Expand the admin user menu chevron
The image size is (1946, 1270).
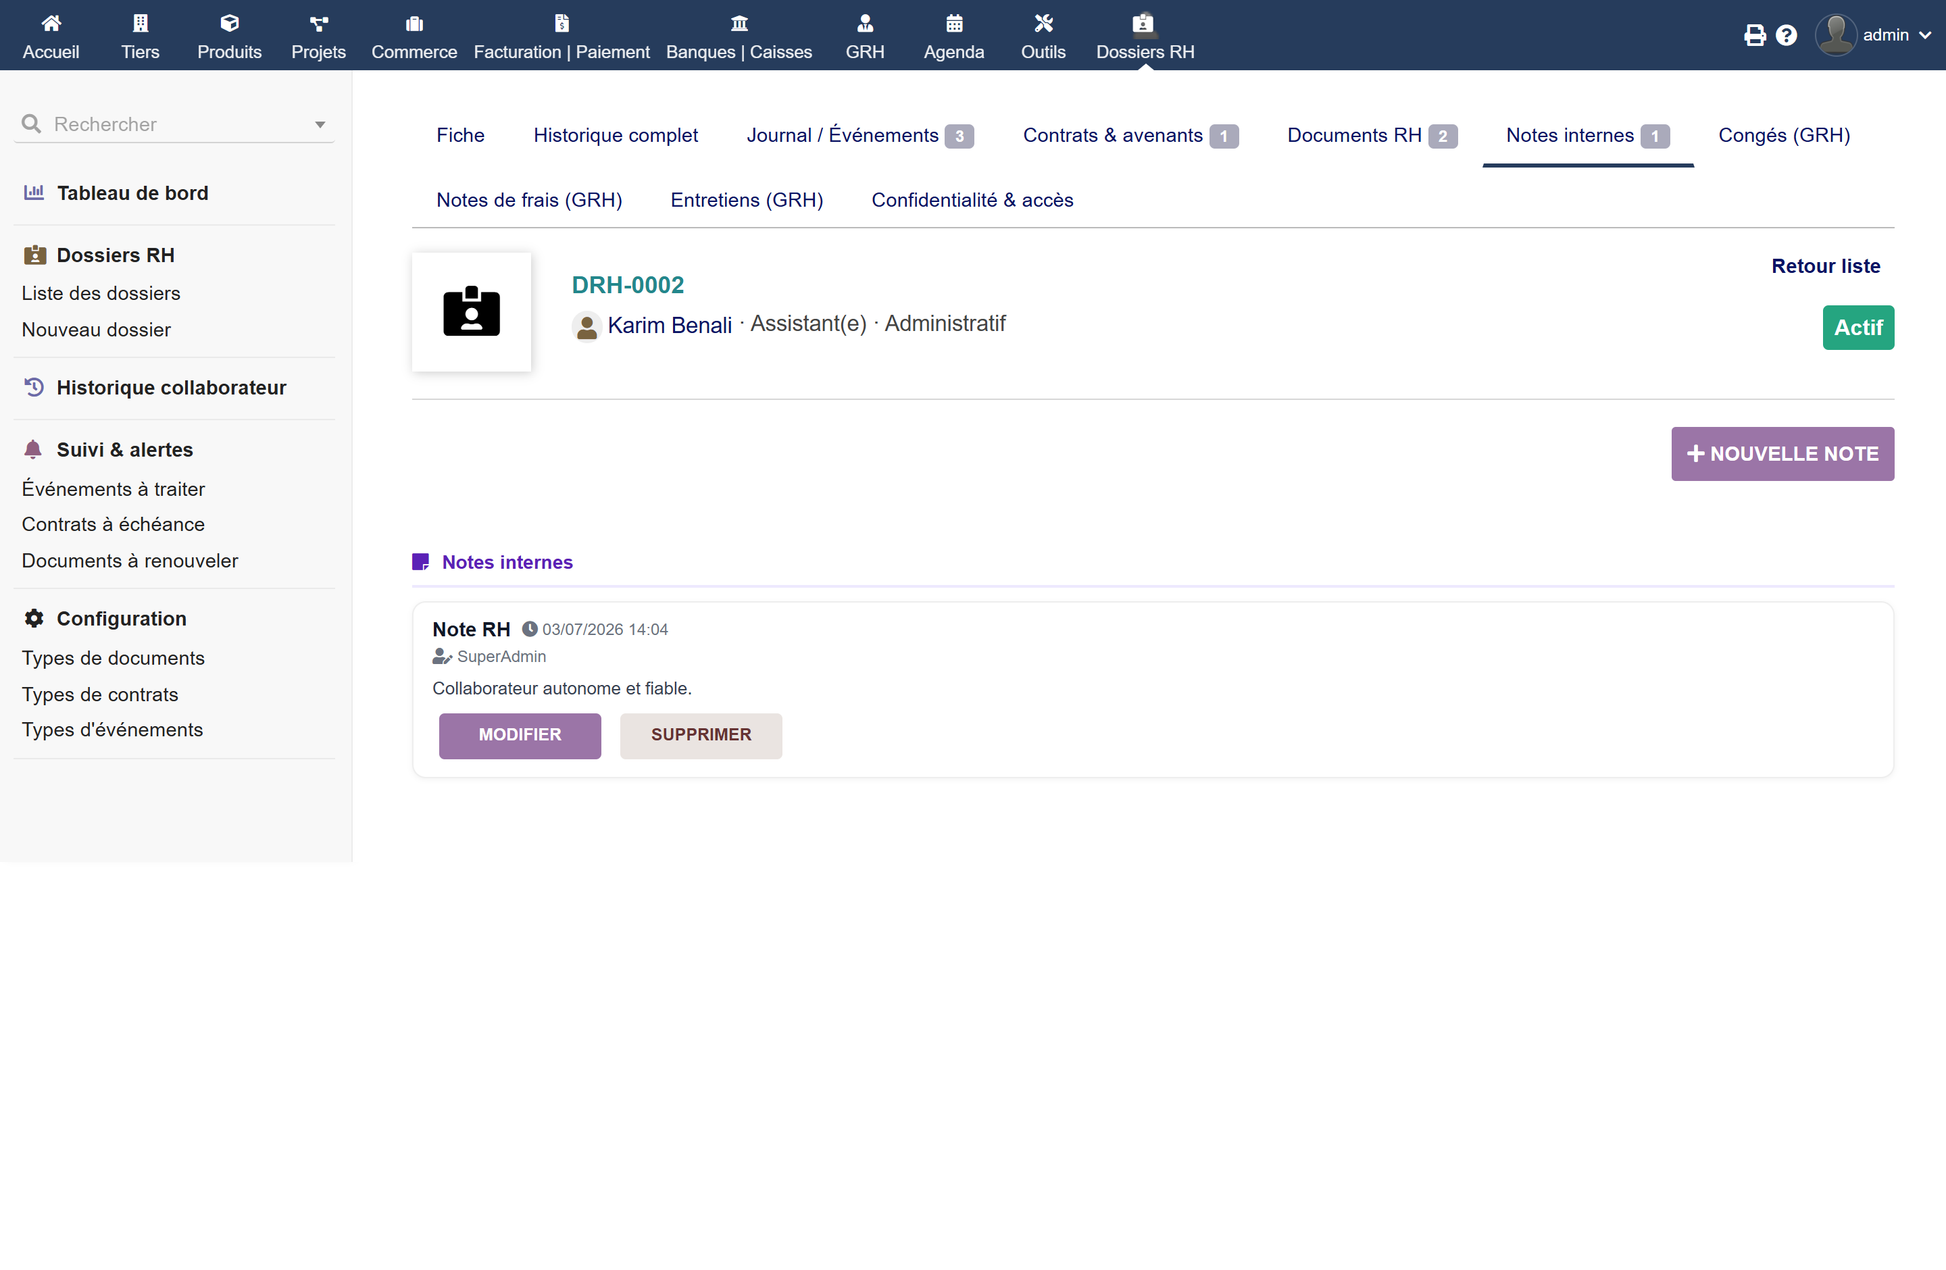point(1925,35)
